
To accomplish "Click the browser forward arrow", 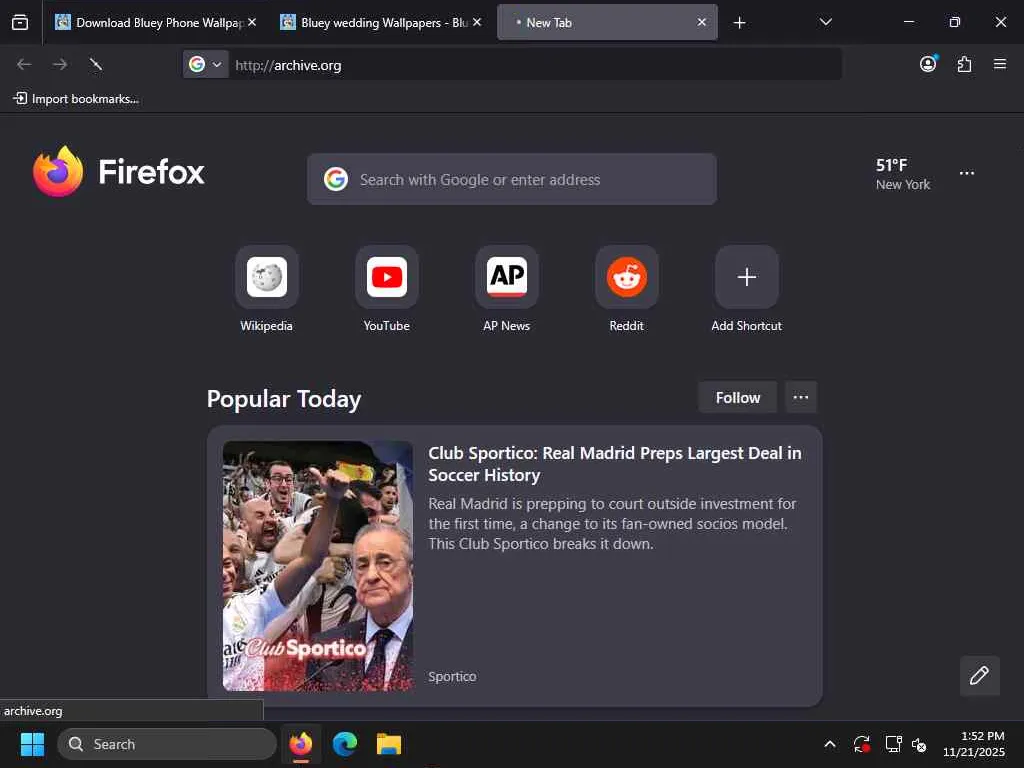I will [60, 64].
